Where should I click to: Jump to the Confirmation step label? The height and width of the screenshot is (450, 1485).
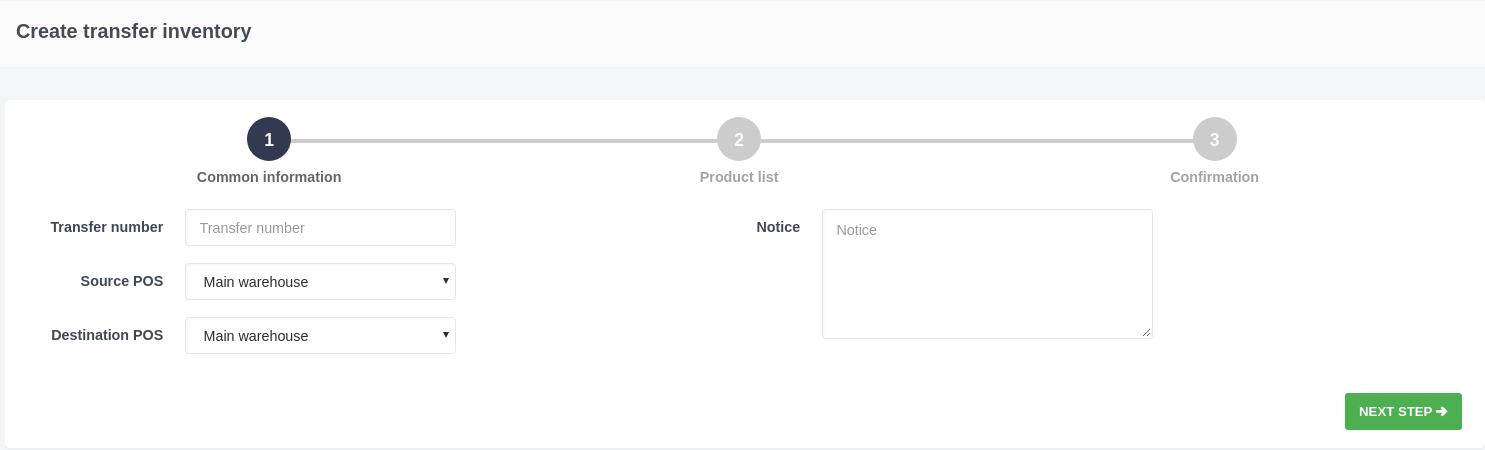click(1214, 177)
